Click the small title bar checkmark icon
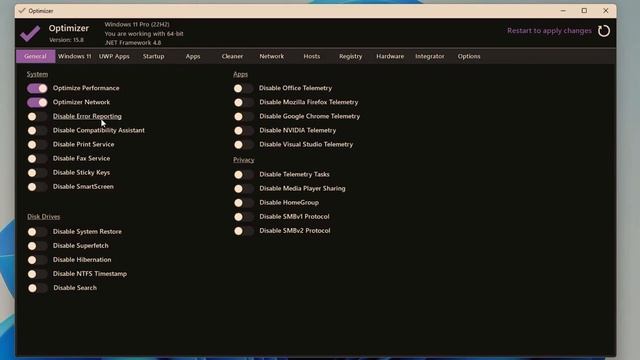The image size is (640, 360). click(22, 11)
